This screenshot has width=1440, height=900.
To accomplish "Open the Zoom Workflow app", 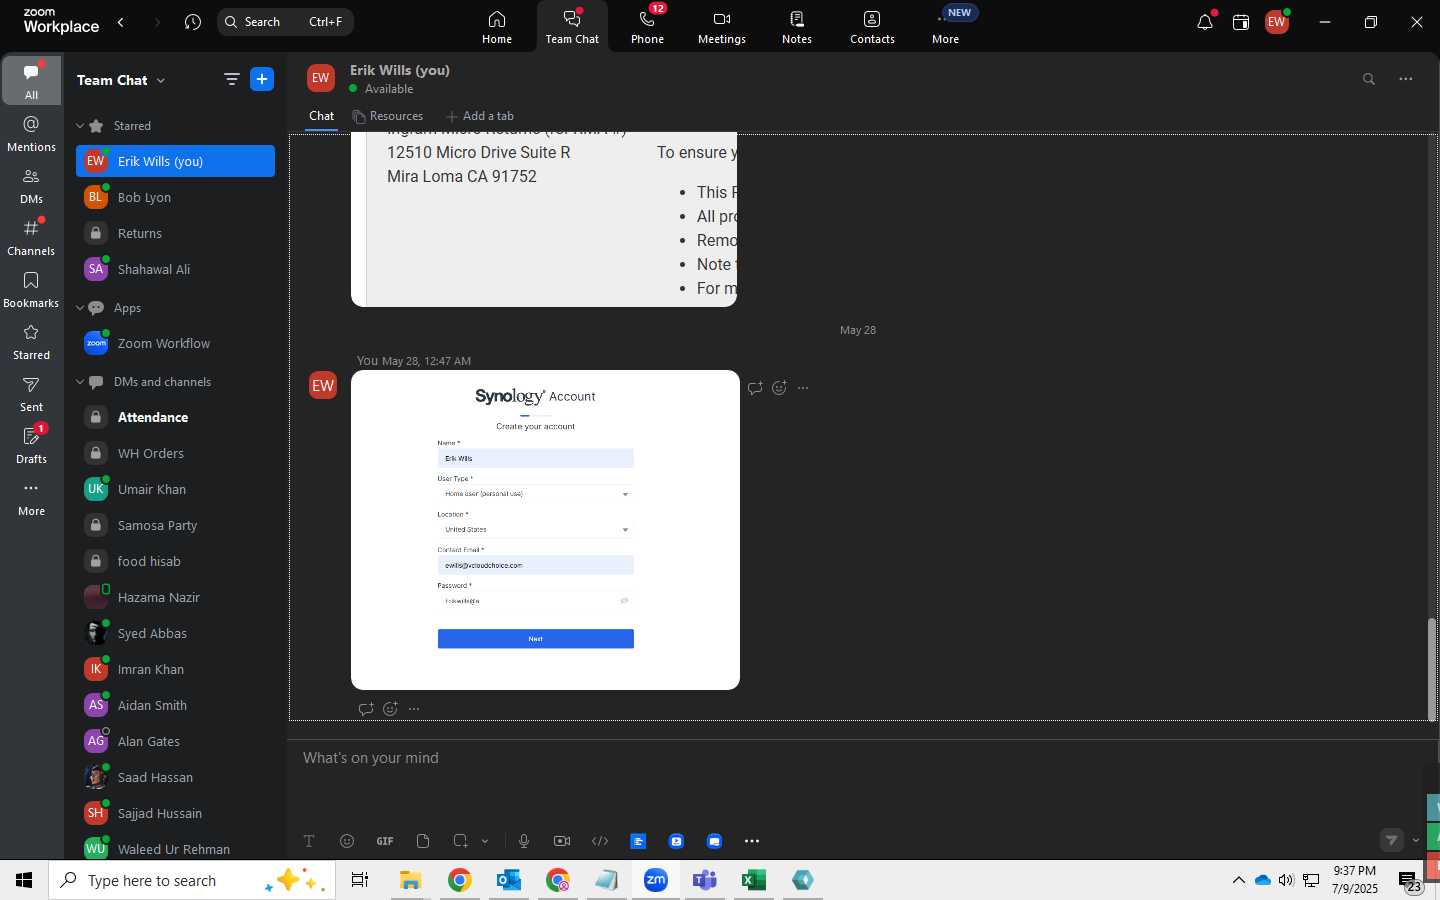I will click(x=175, y=343).
